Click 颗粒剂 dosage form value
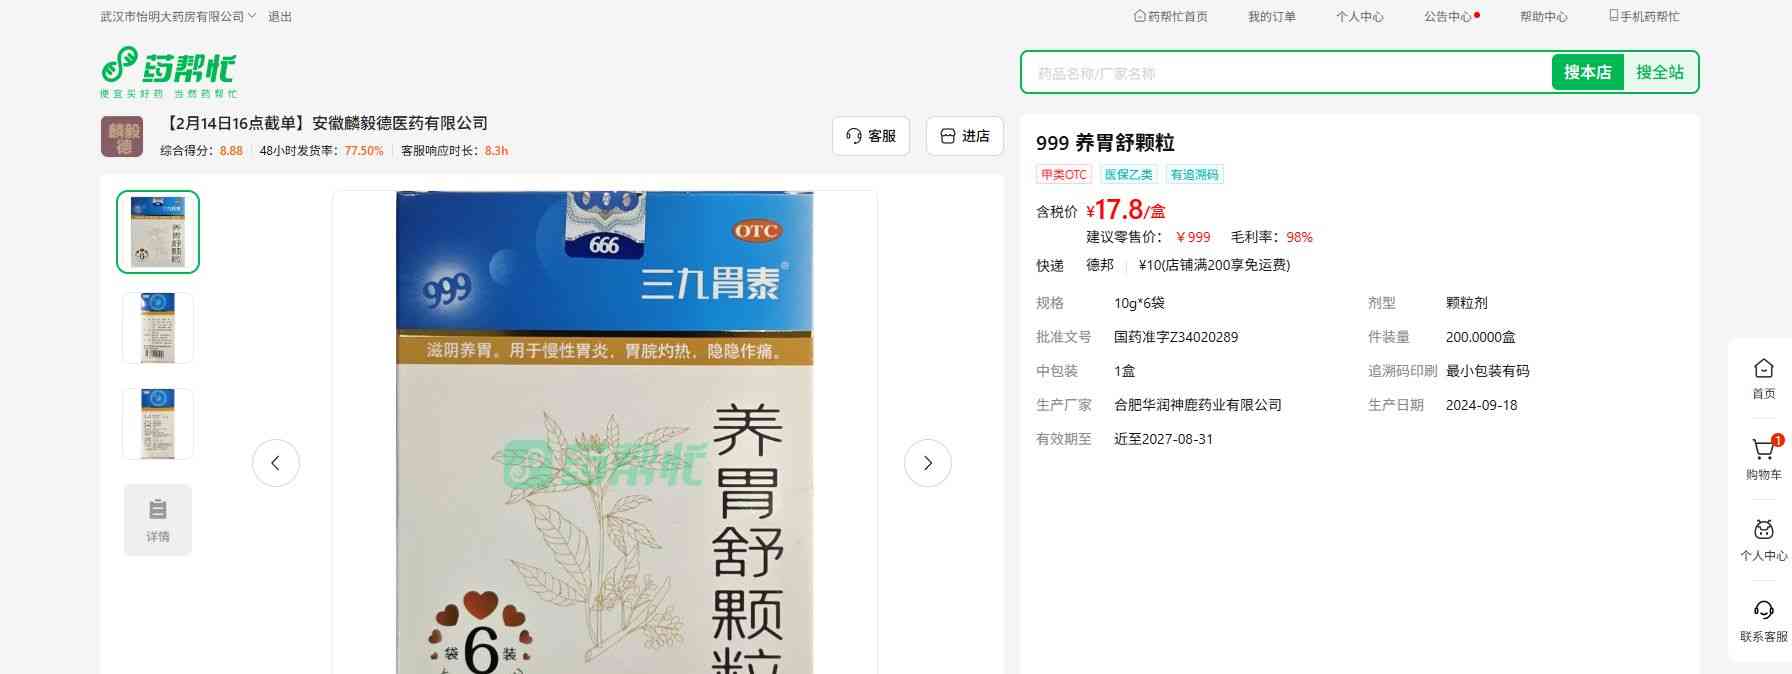This screenshot has width=1792, height=674. click(x=1466, y=303)
